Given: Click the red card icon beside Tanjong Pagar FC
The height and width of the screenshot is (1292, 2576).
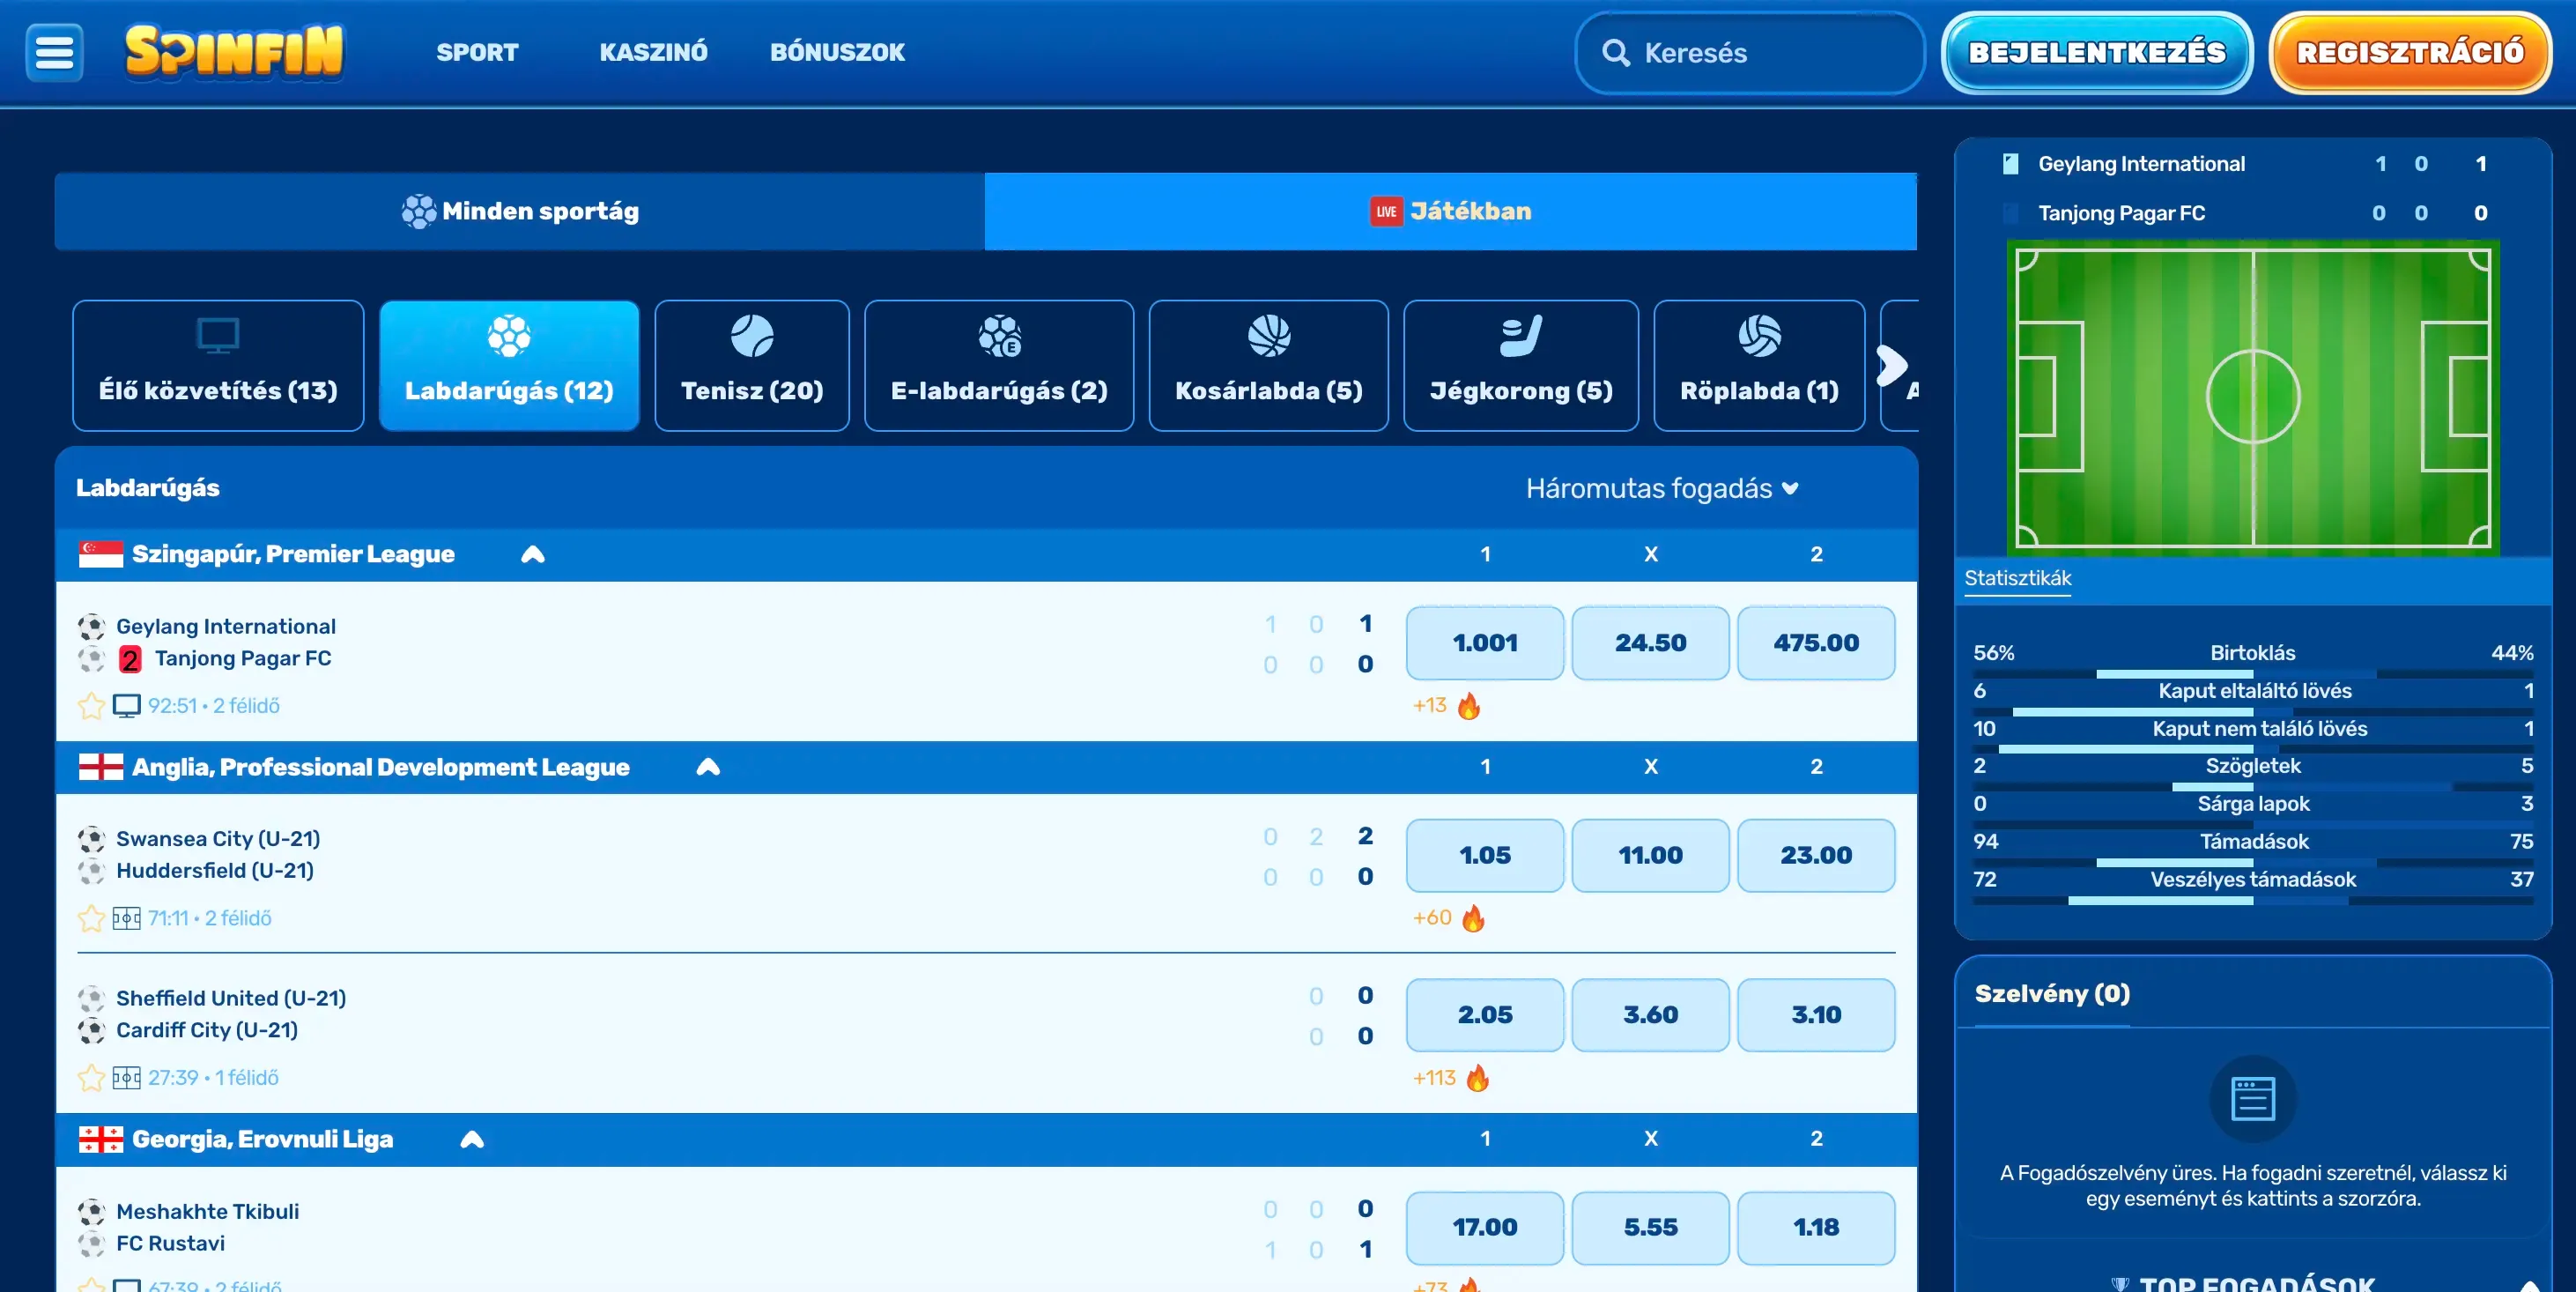Looking at the screenshot, I should pos(130,659).
